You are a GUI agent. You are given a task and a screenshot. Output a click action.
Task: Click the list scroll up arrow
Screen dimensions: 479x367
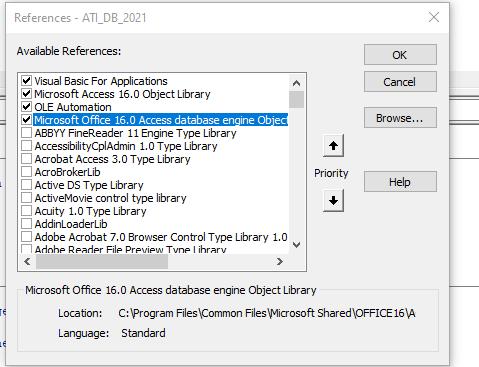(296, 83)
